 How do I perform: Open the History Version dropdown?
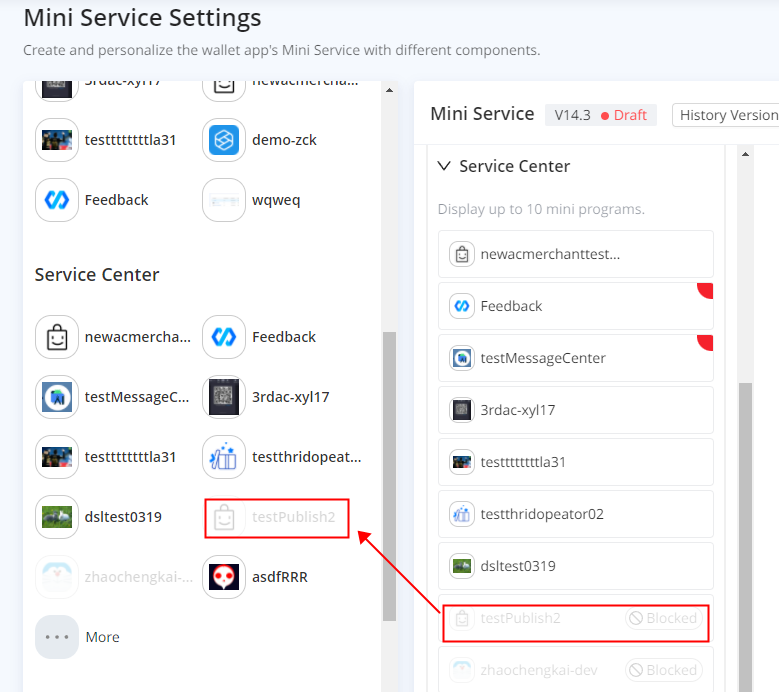click(x=726, y=115)
